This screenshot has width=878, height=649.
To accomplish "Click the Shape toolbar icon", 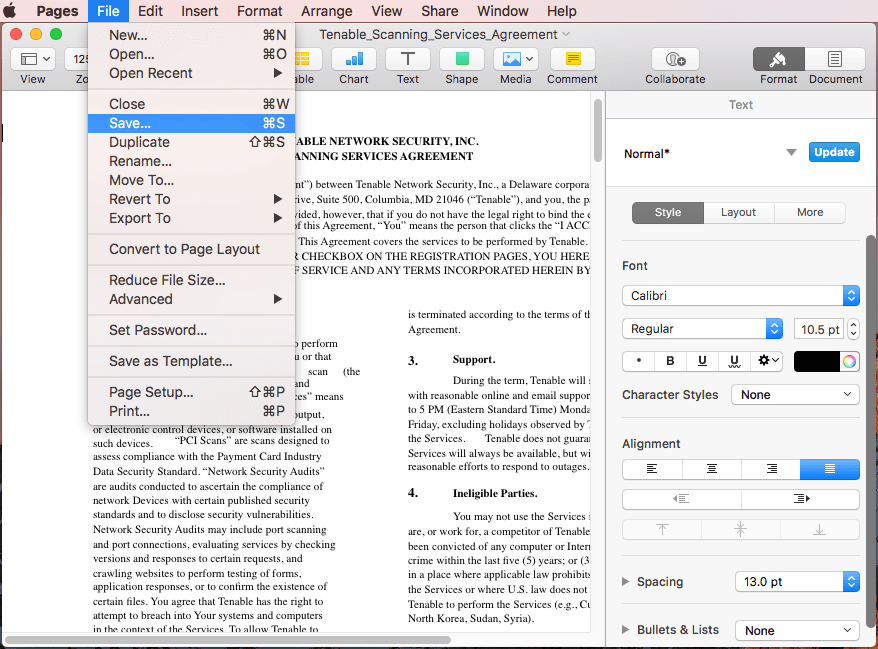I will pyautogui.click(x=461, y=59).
